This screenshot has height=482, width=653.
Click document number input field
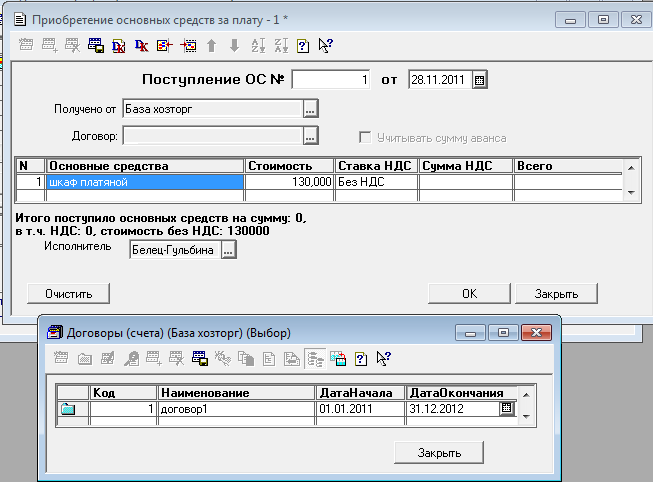tap(331, 80)
